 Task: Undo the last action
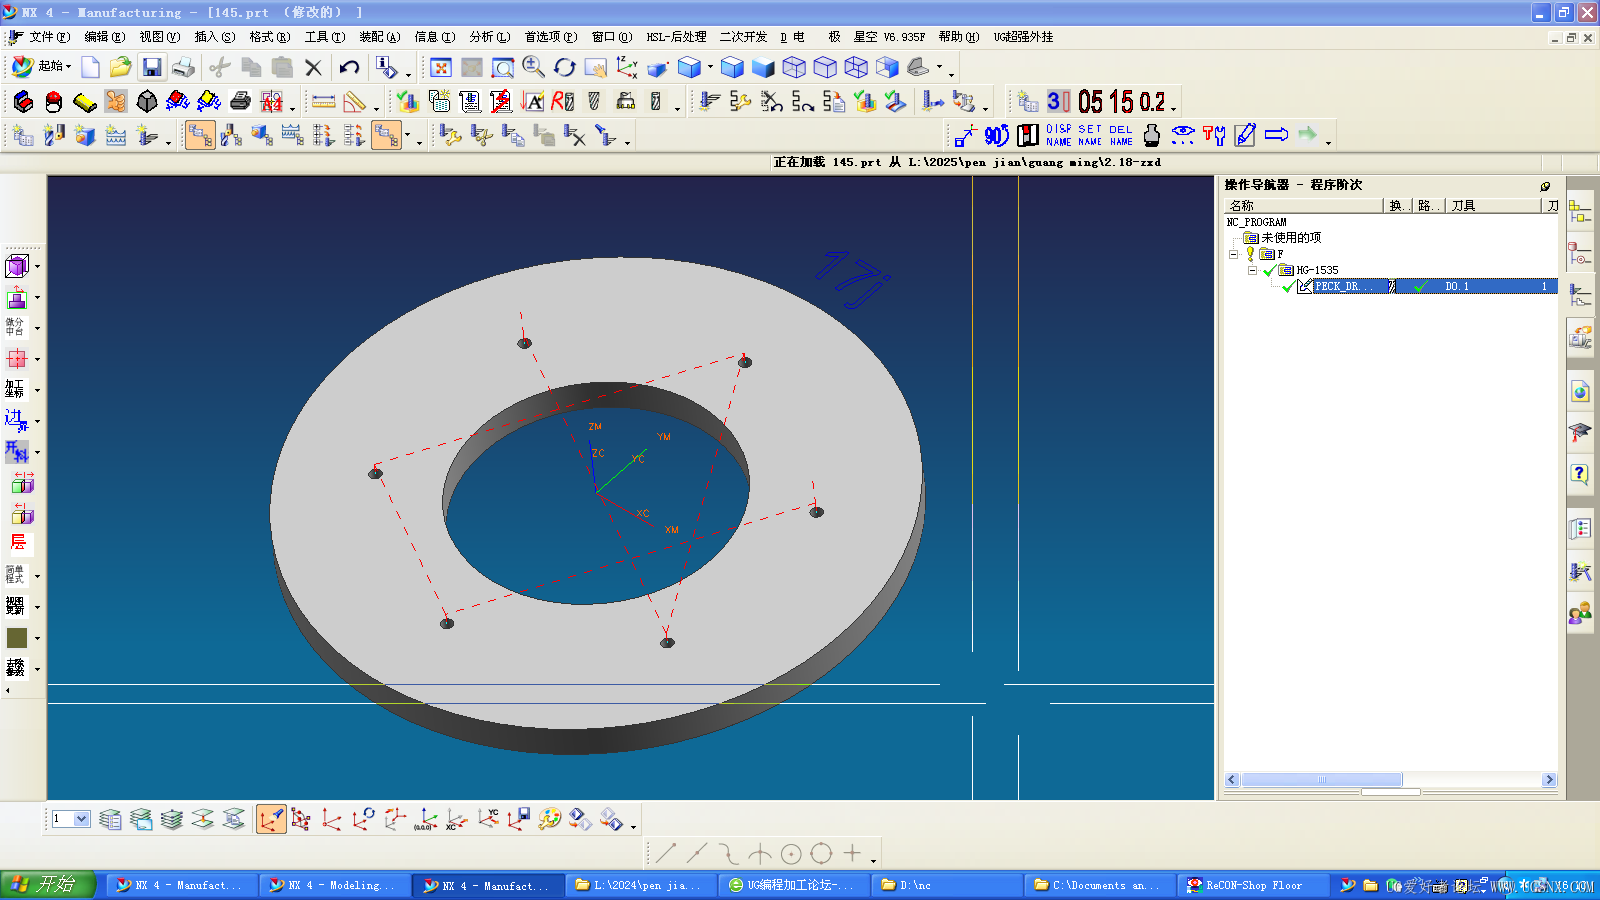coord(349,67)
